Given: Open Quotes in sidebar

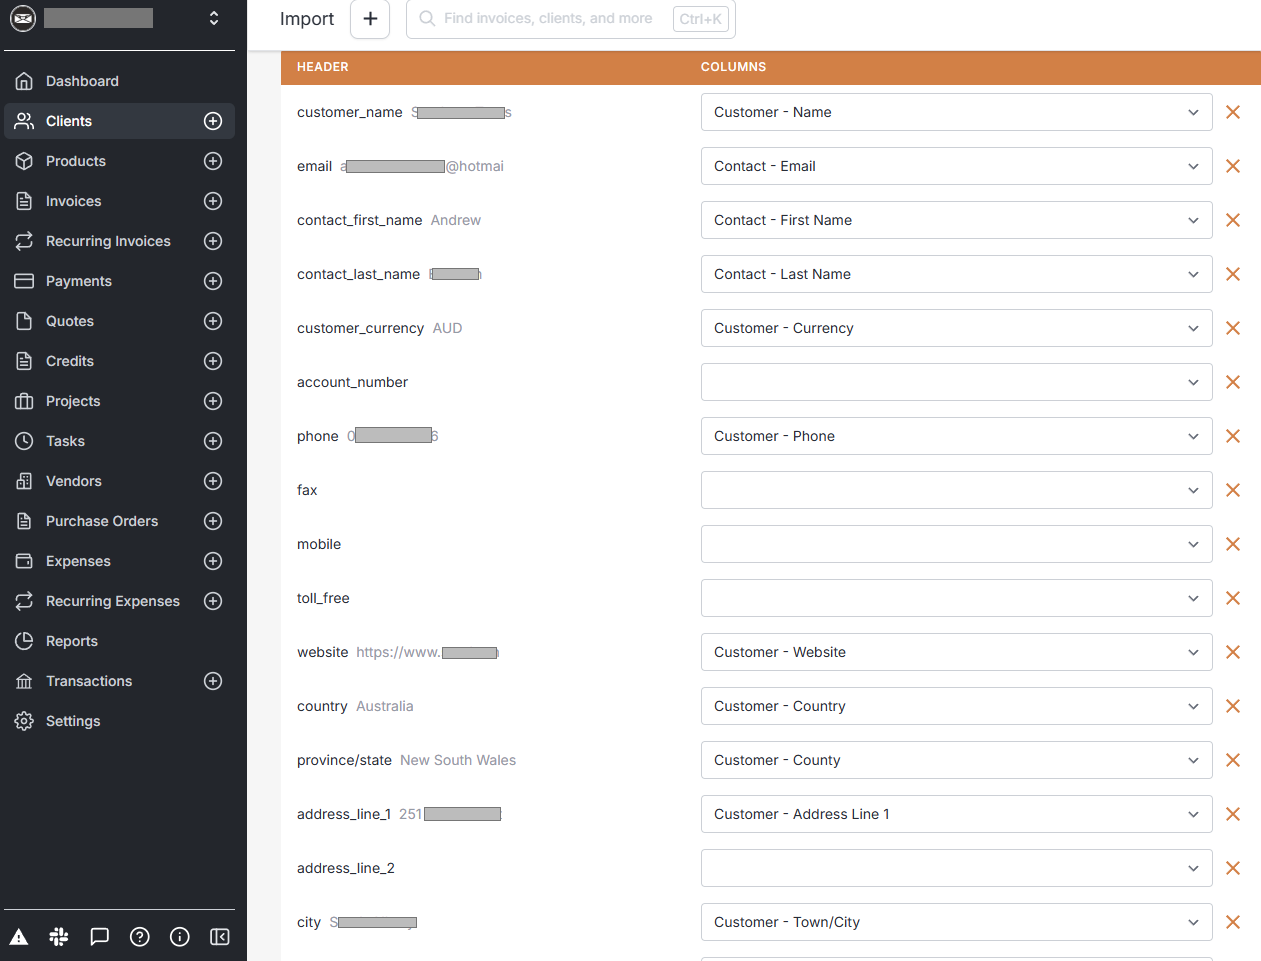Looking at the screenshot, I should coord(69,321).
